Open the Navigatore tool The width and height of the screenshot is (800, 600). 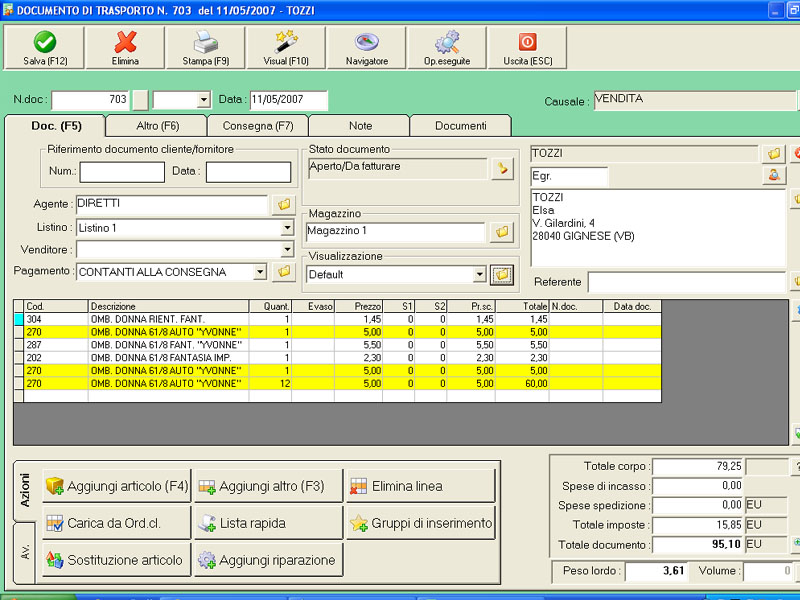[367, 43]
